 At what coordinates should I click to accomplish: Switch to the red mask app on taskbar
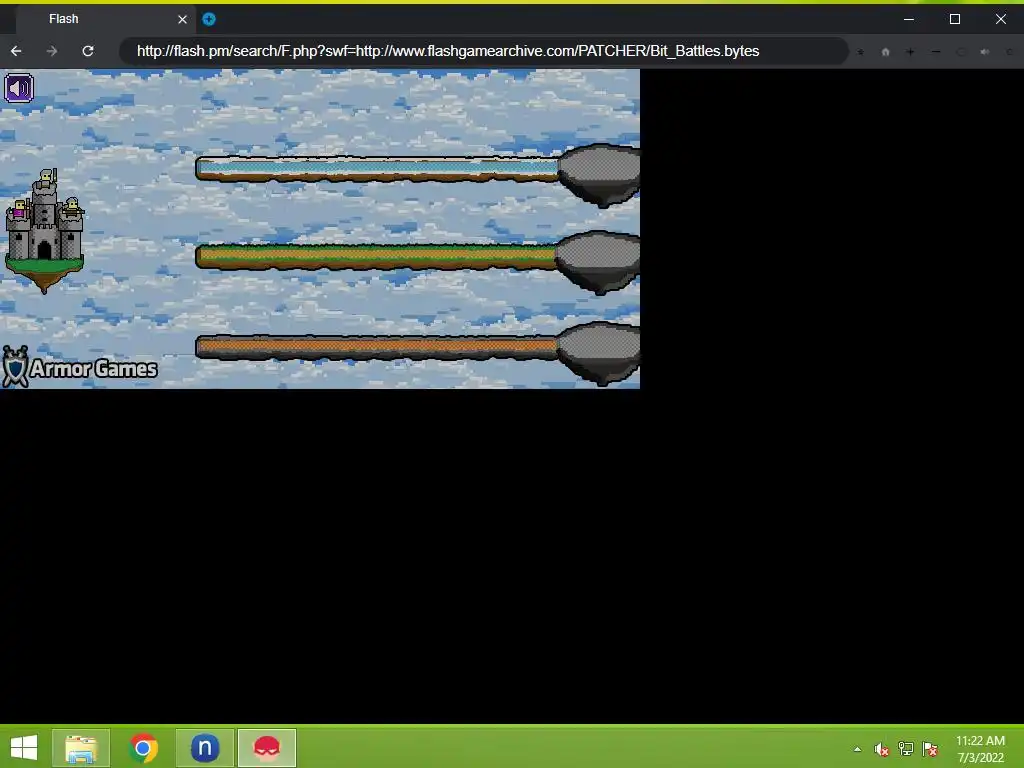(x=267, y=748)
